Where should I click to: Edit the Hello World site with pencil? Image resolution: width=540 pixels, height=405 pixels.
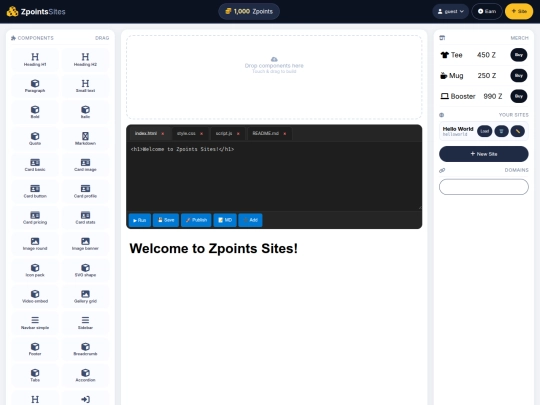pos(518,131)
